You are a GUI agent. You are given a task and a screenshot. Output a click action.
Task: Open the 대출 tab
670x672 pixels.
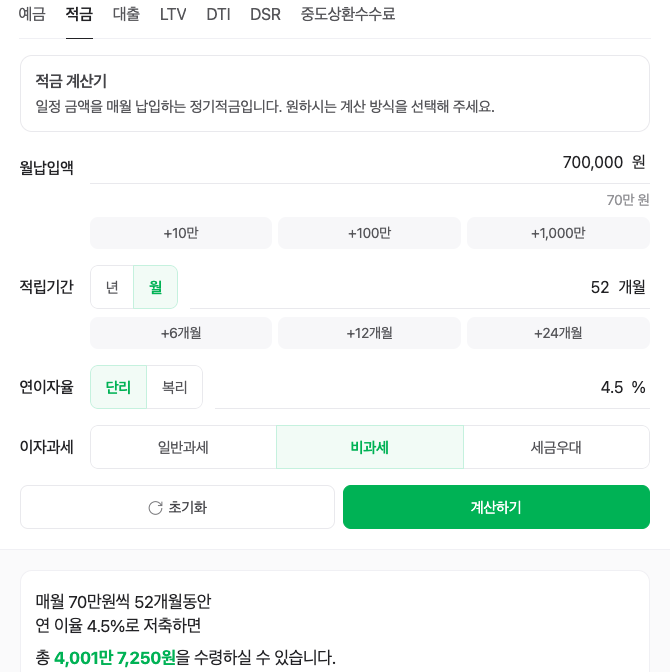(x=126, y=15)
